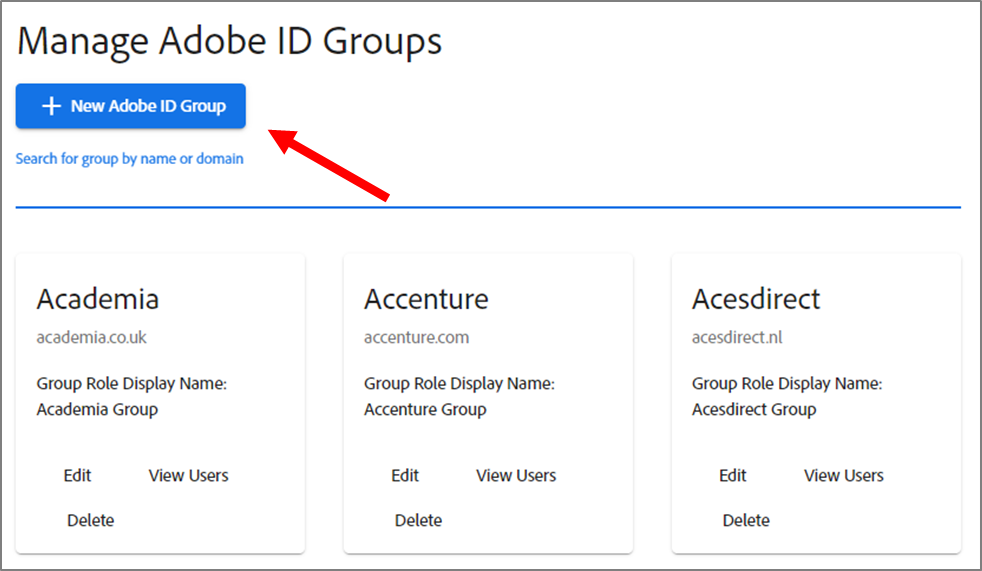The image size is (982, 571).
Task: Delete the Accenture group
Action: point(418,520)
